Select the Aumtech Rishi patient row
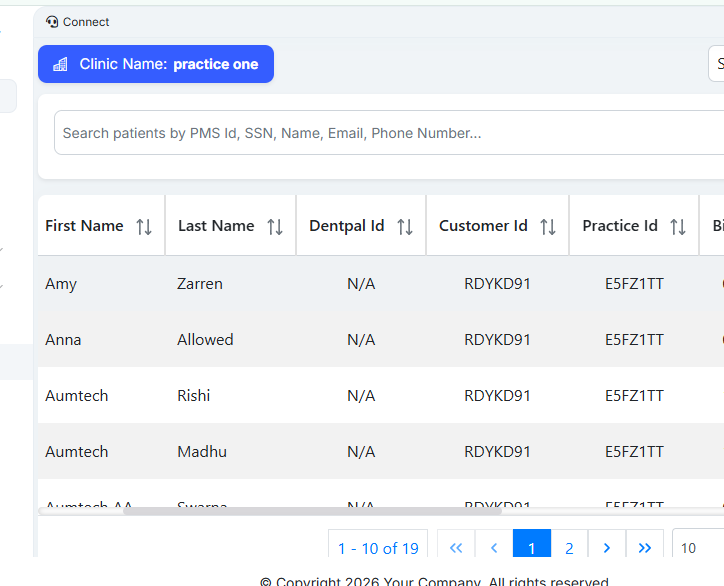724x586 pixels. point(300,396)
